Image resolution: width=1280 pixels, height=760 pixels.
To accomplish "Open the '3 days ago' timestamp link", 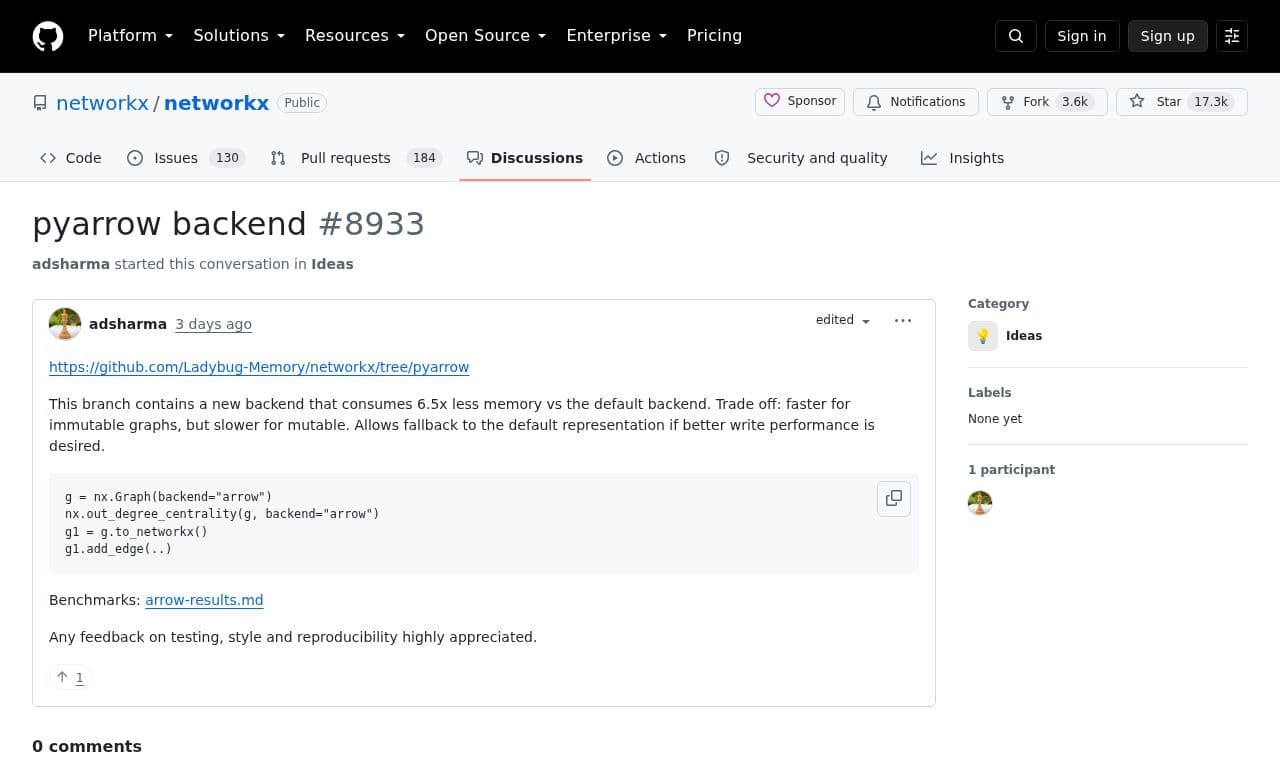I will (x=213, y=324).
